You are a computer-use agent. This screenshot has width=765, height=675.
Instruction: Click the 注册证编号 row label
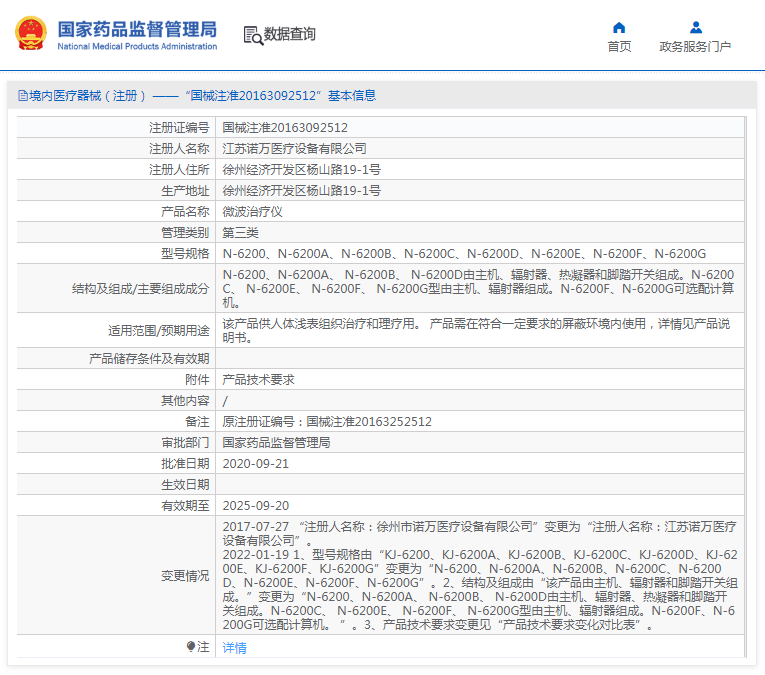[179, 128]
